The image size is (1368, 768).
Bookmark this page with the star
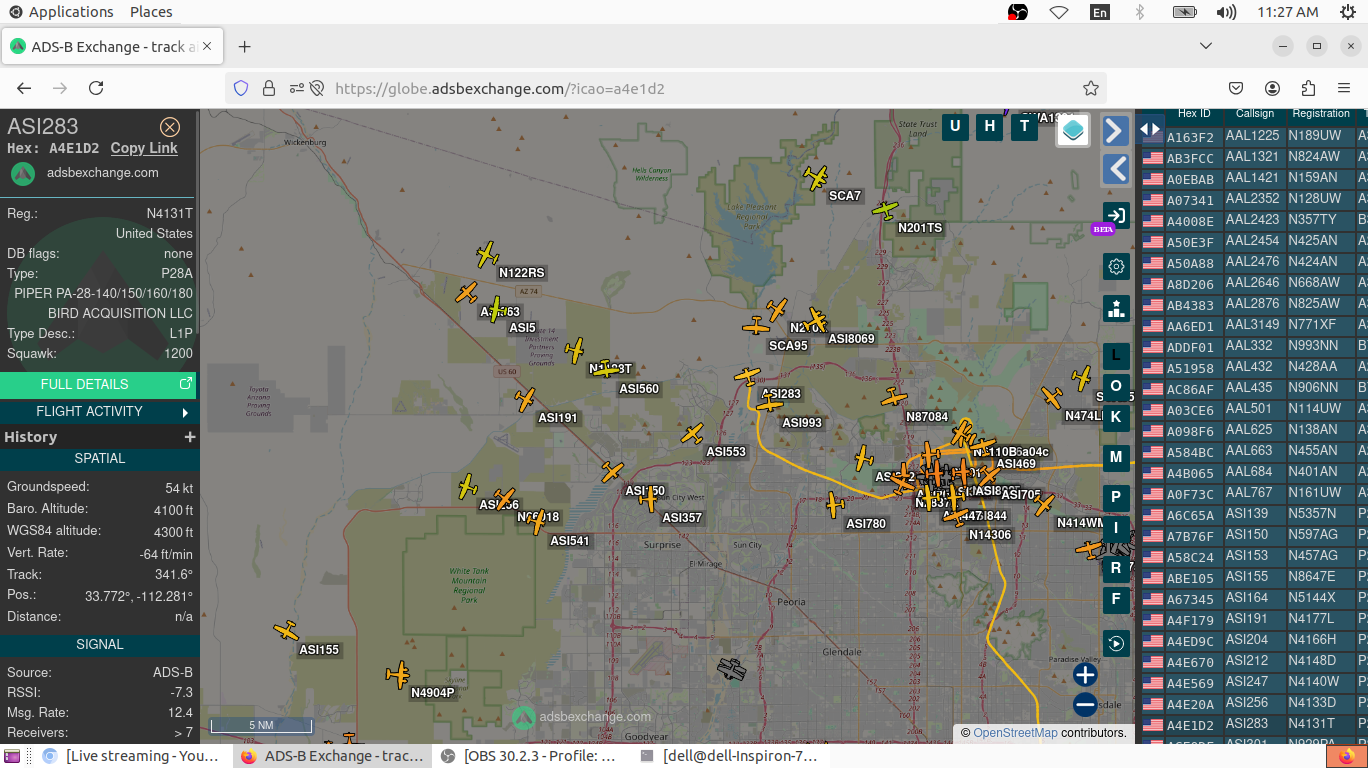[1091, 88]
